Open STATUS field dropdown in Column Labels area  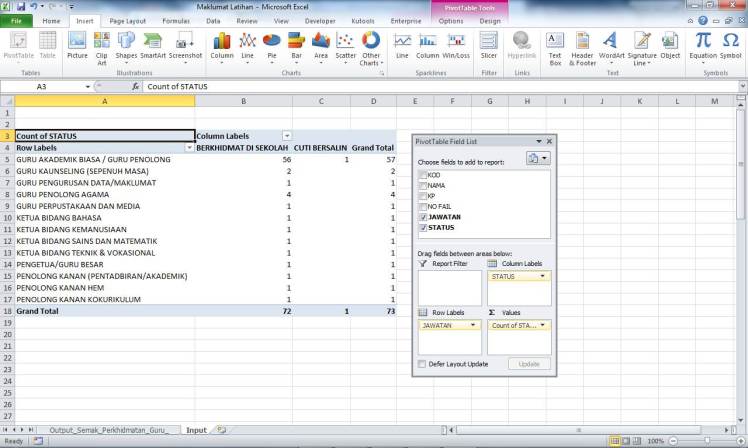coord(542,276)
